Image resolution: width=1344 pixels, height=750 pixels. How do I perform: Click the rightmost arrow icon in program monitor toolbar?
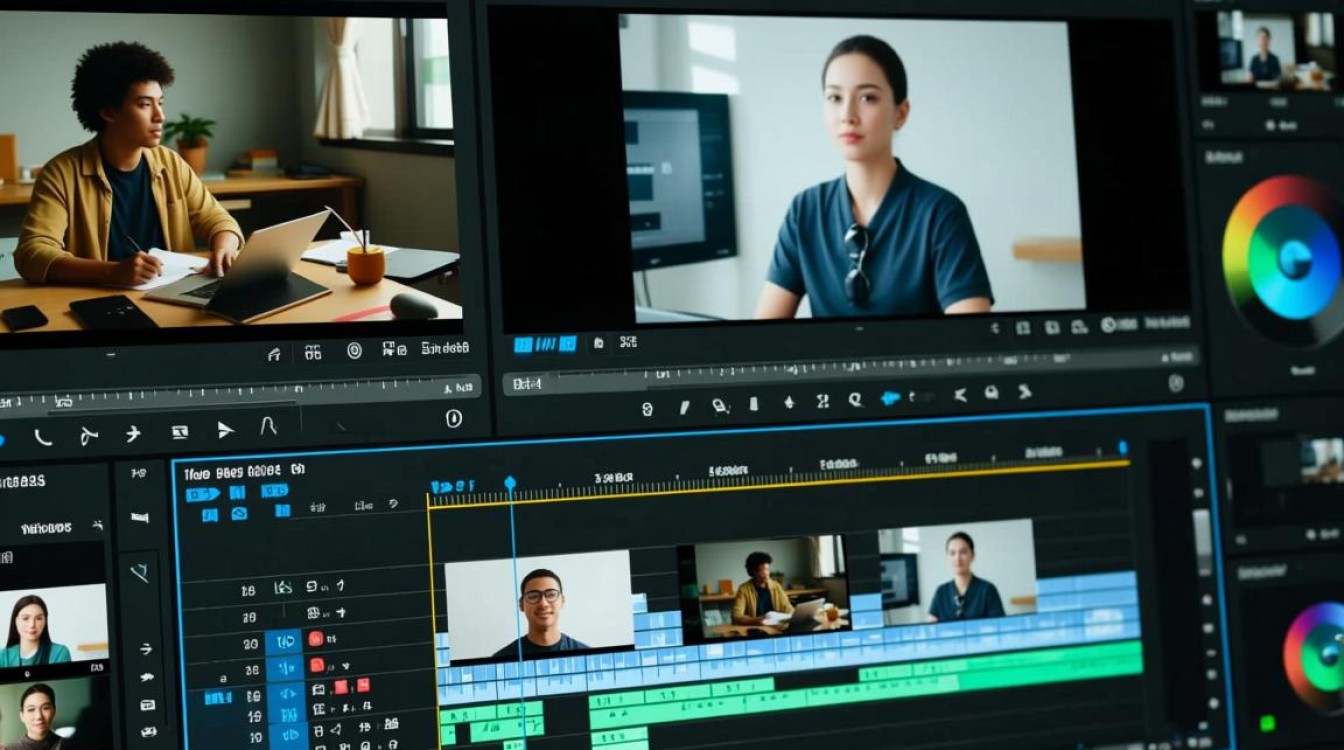[x=1027, y=393]
